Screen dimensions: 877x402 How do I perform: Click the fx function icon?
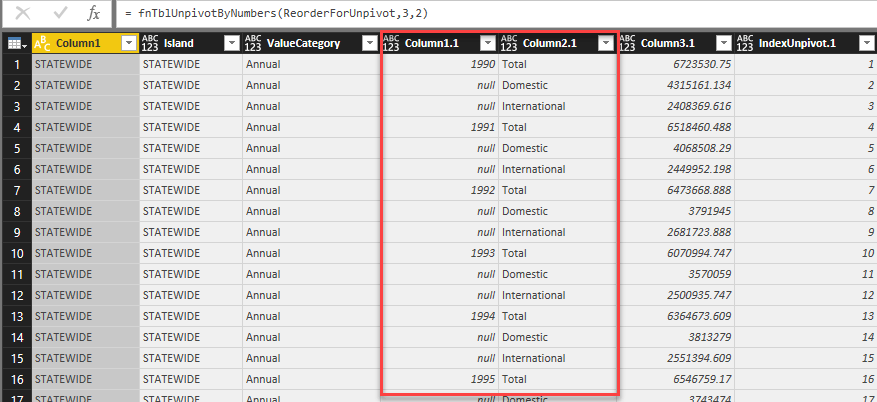(x=93, y=13)
